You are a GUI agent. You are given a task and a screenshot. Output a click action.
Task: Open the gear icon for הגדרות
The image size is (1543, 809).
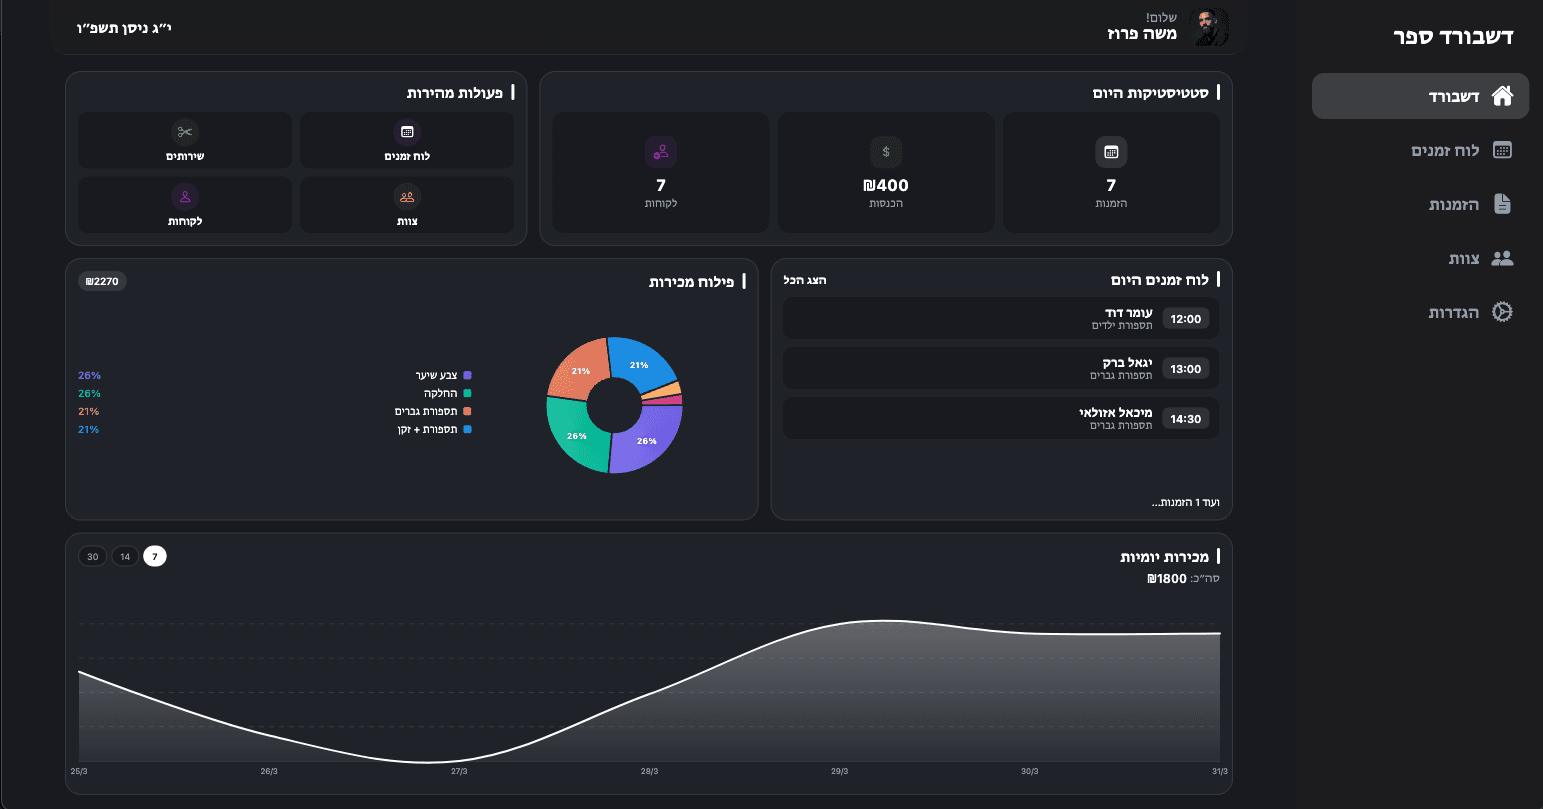(x=1502, y=312)
